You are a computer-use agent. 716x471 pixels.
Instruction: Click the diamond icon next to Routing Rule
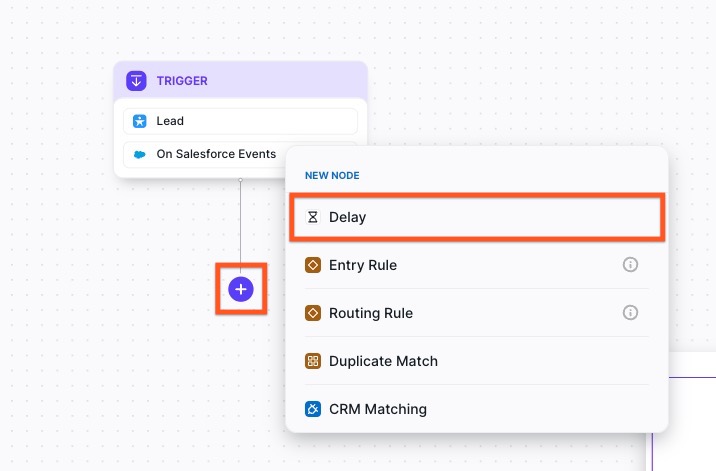[x=313, y=313]
